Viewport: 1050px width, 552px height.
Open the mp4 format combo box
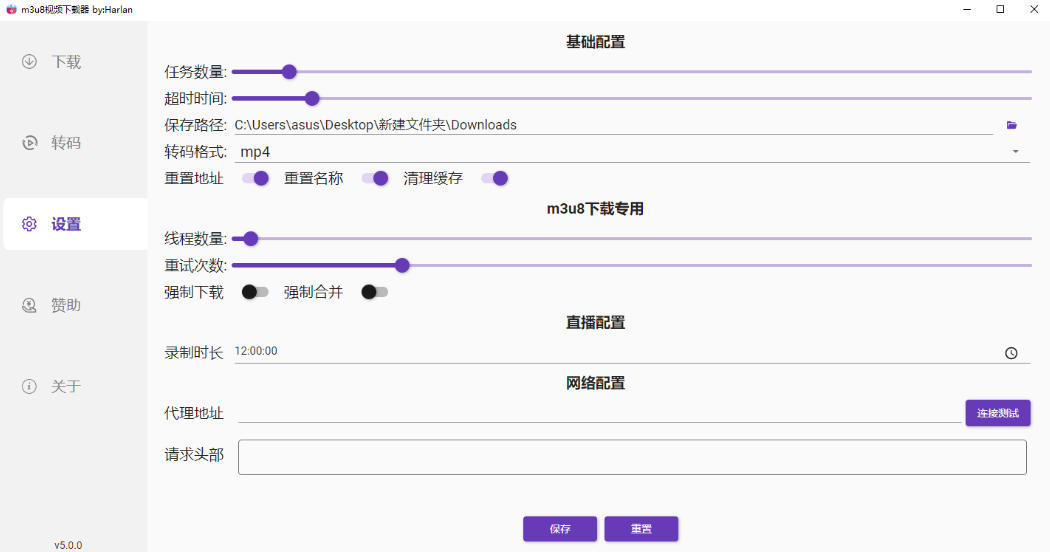click(632, 152)
